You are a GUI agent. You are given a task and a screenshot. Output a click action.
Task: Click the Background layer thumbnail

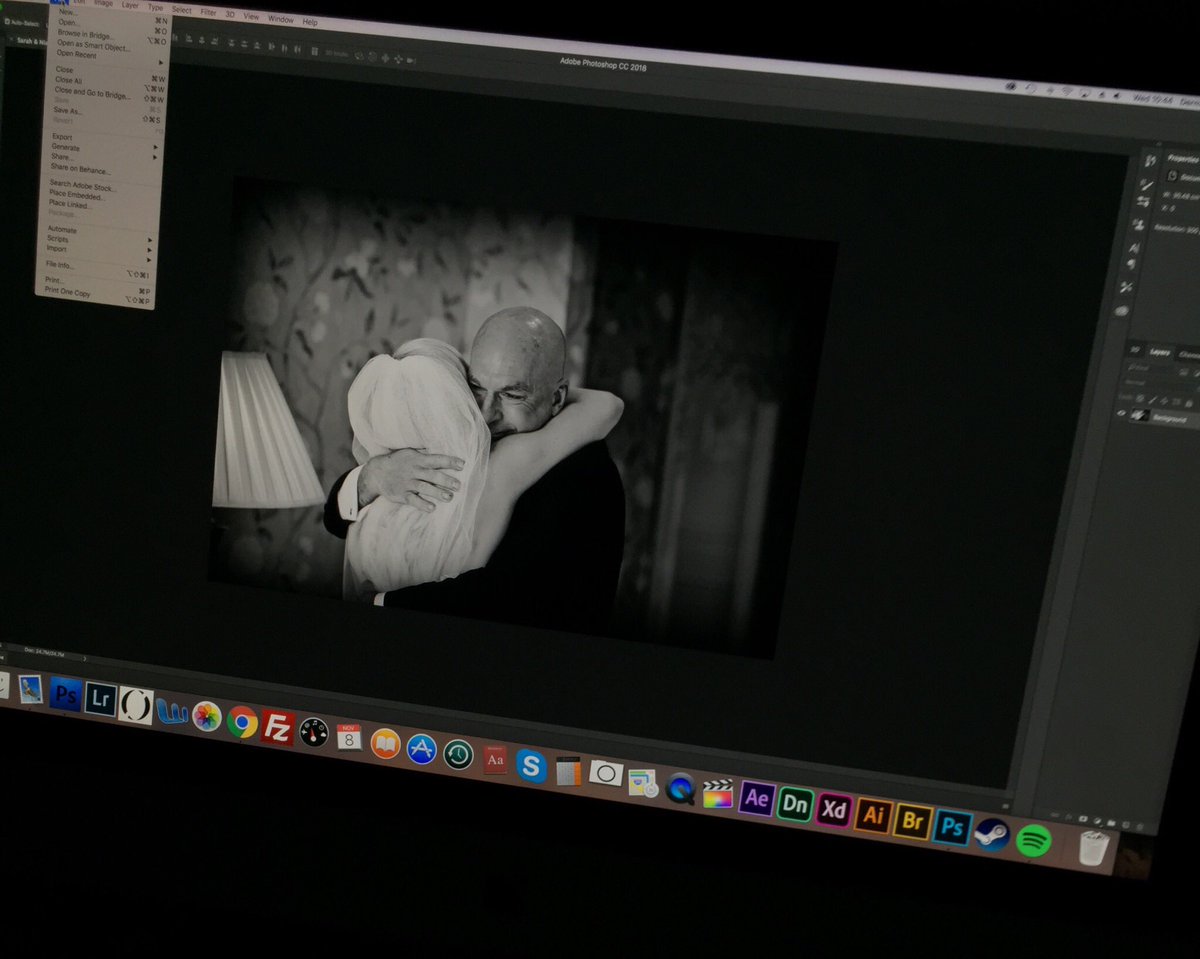point(1139,416)
